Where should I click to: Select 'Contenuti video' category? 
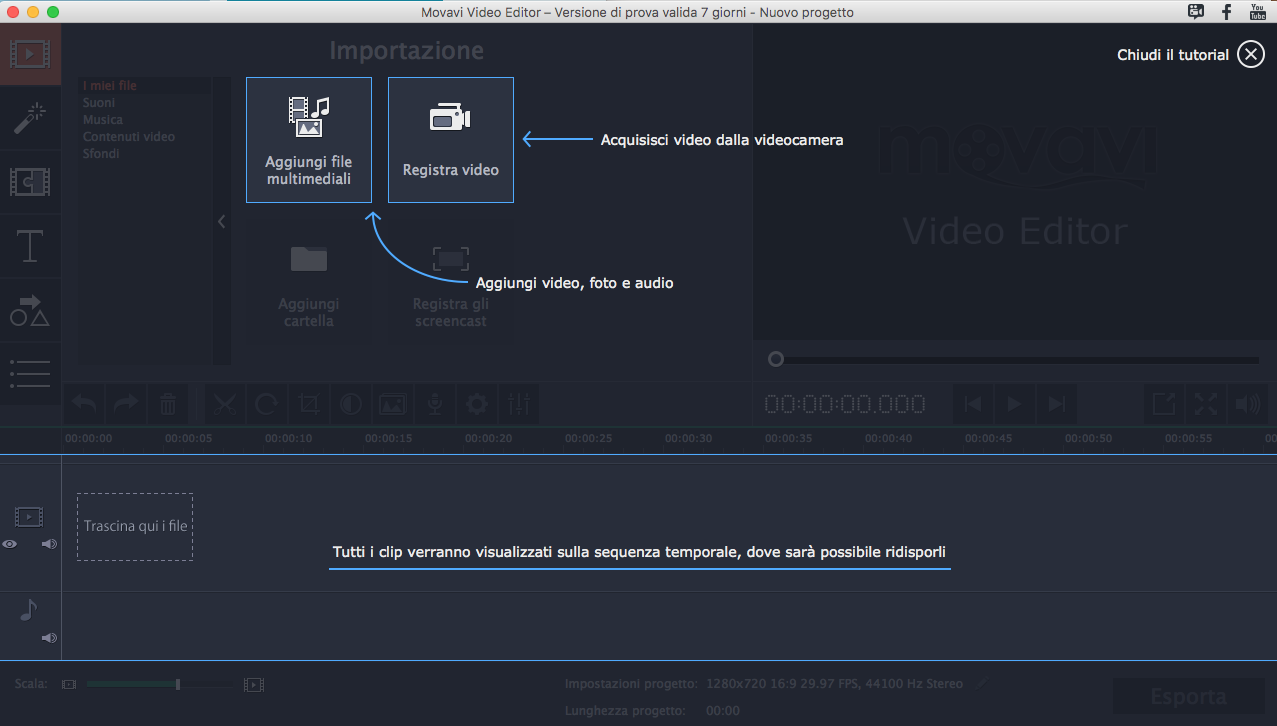click(x=129, y=137)
